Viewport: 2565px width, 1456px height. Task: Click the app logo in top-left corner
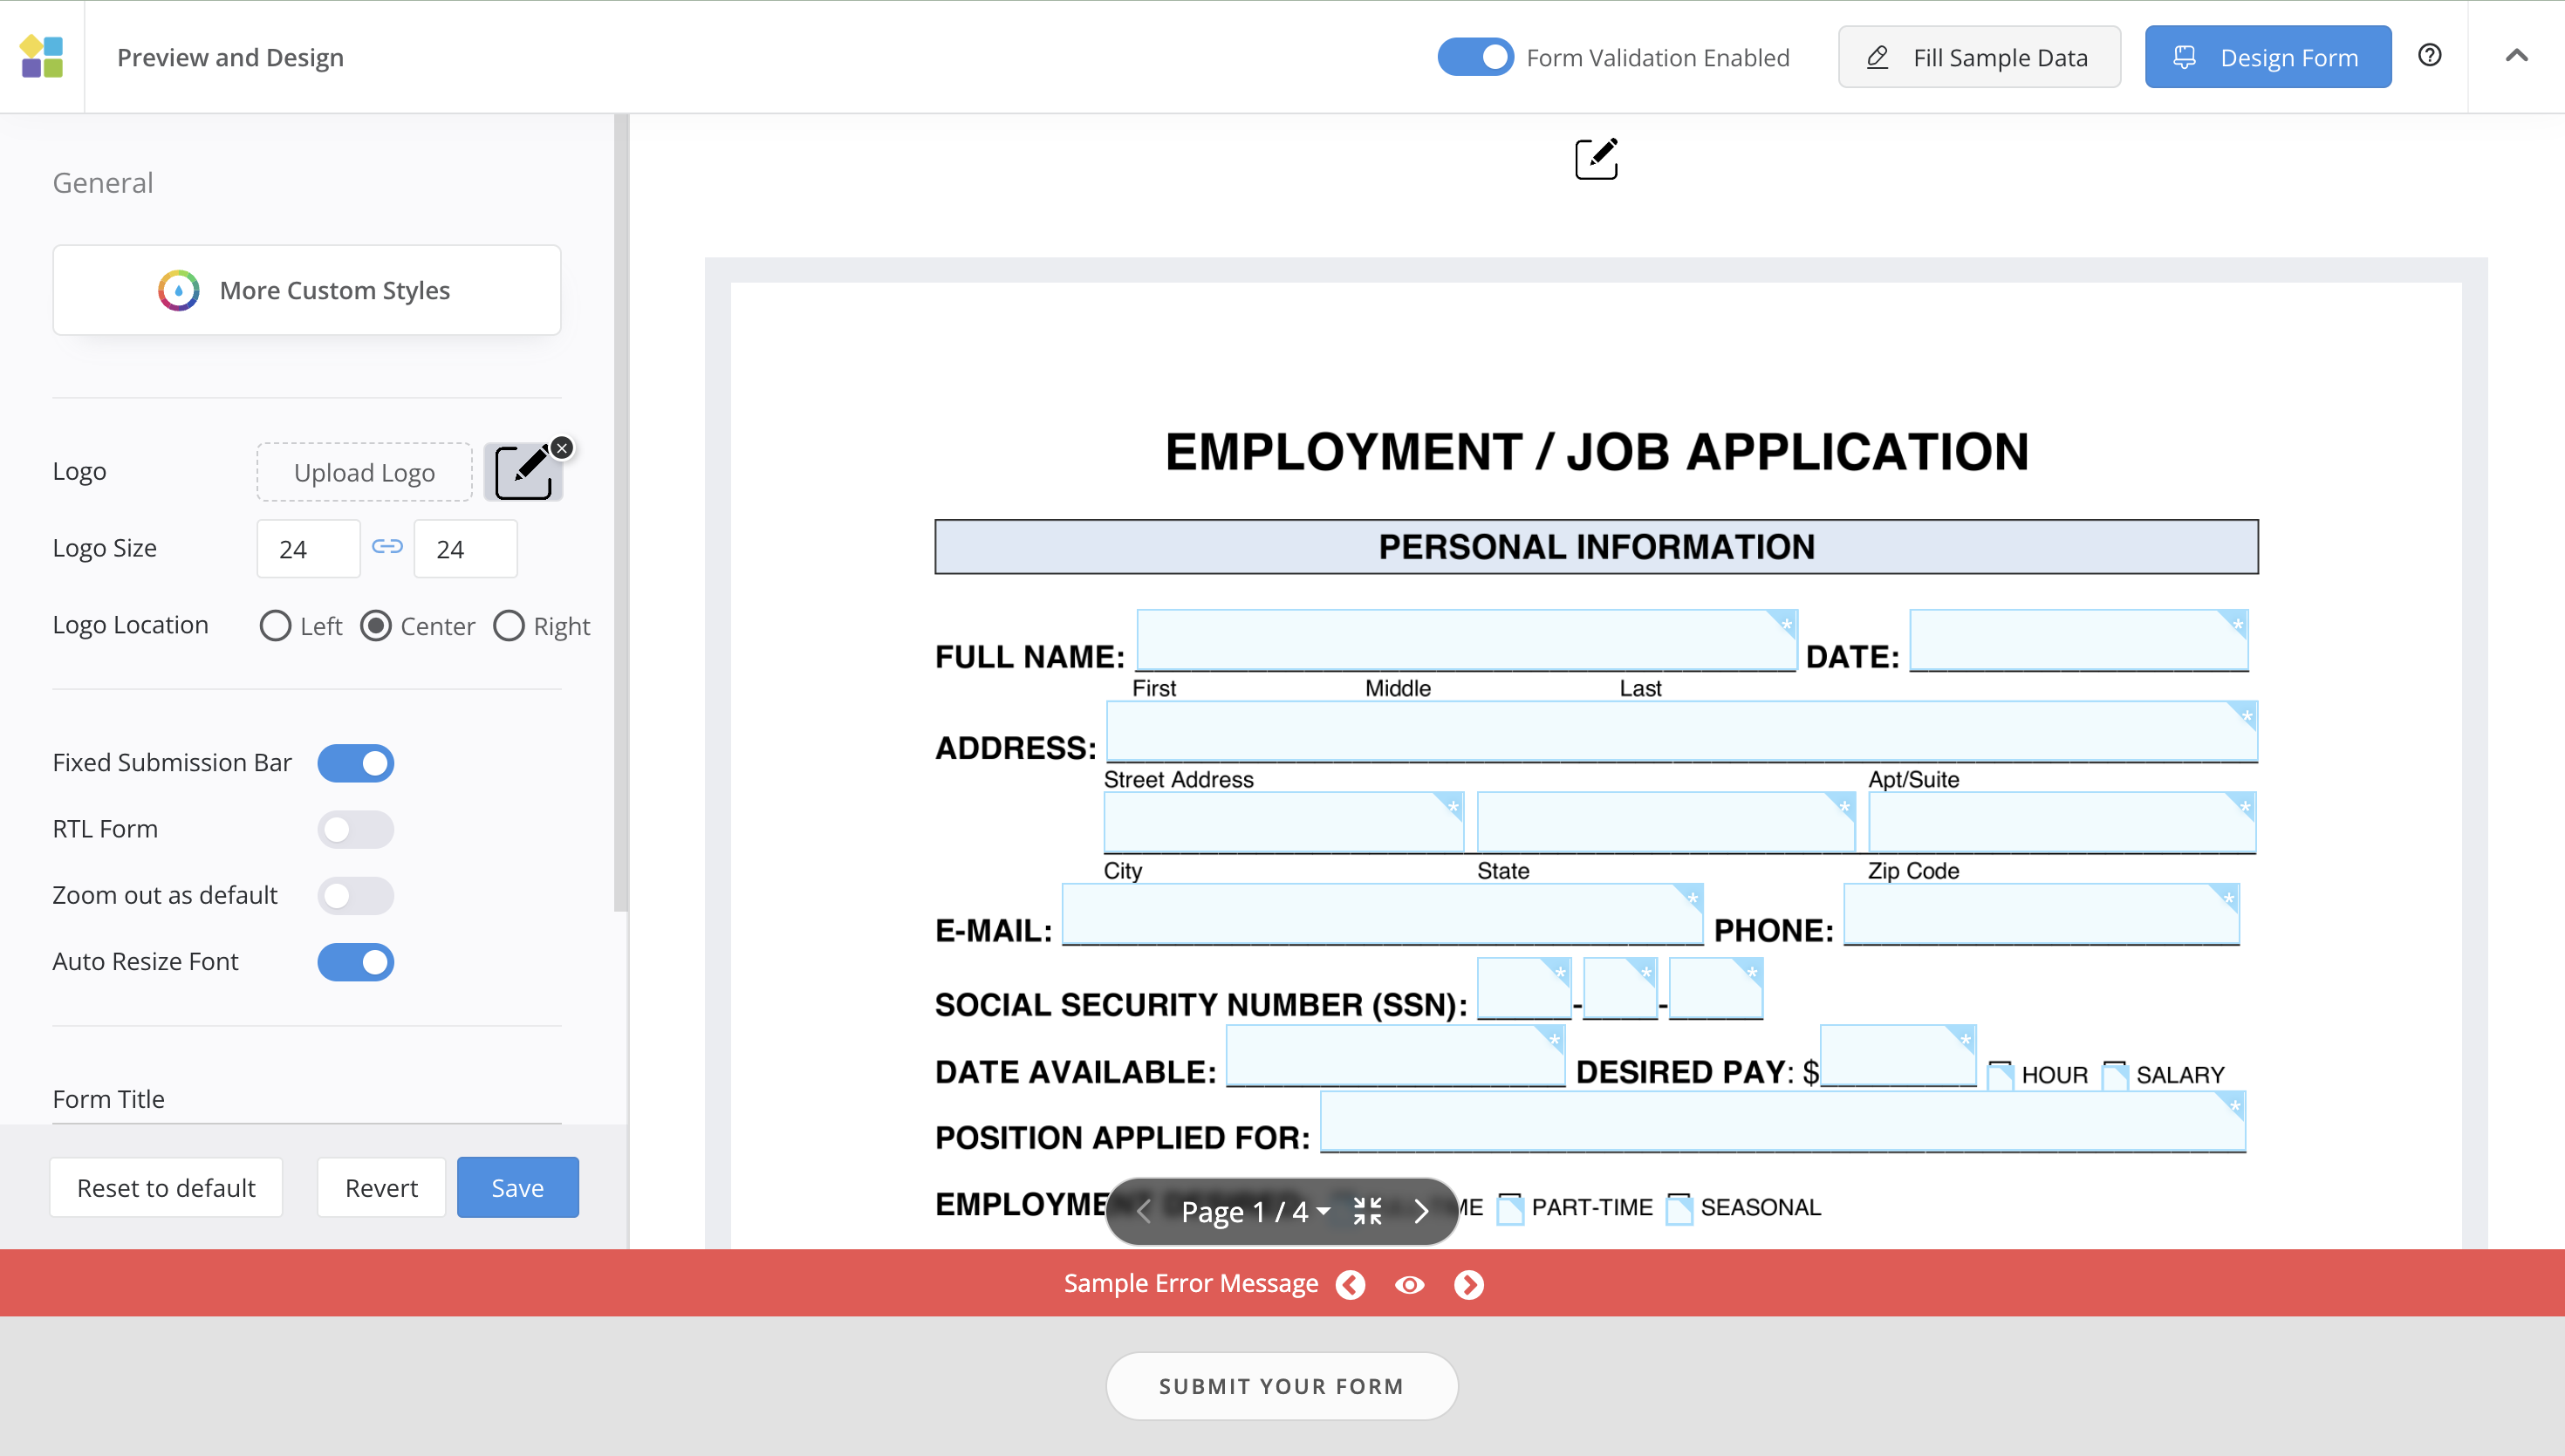pos(42,57)
